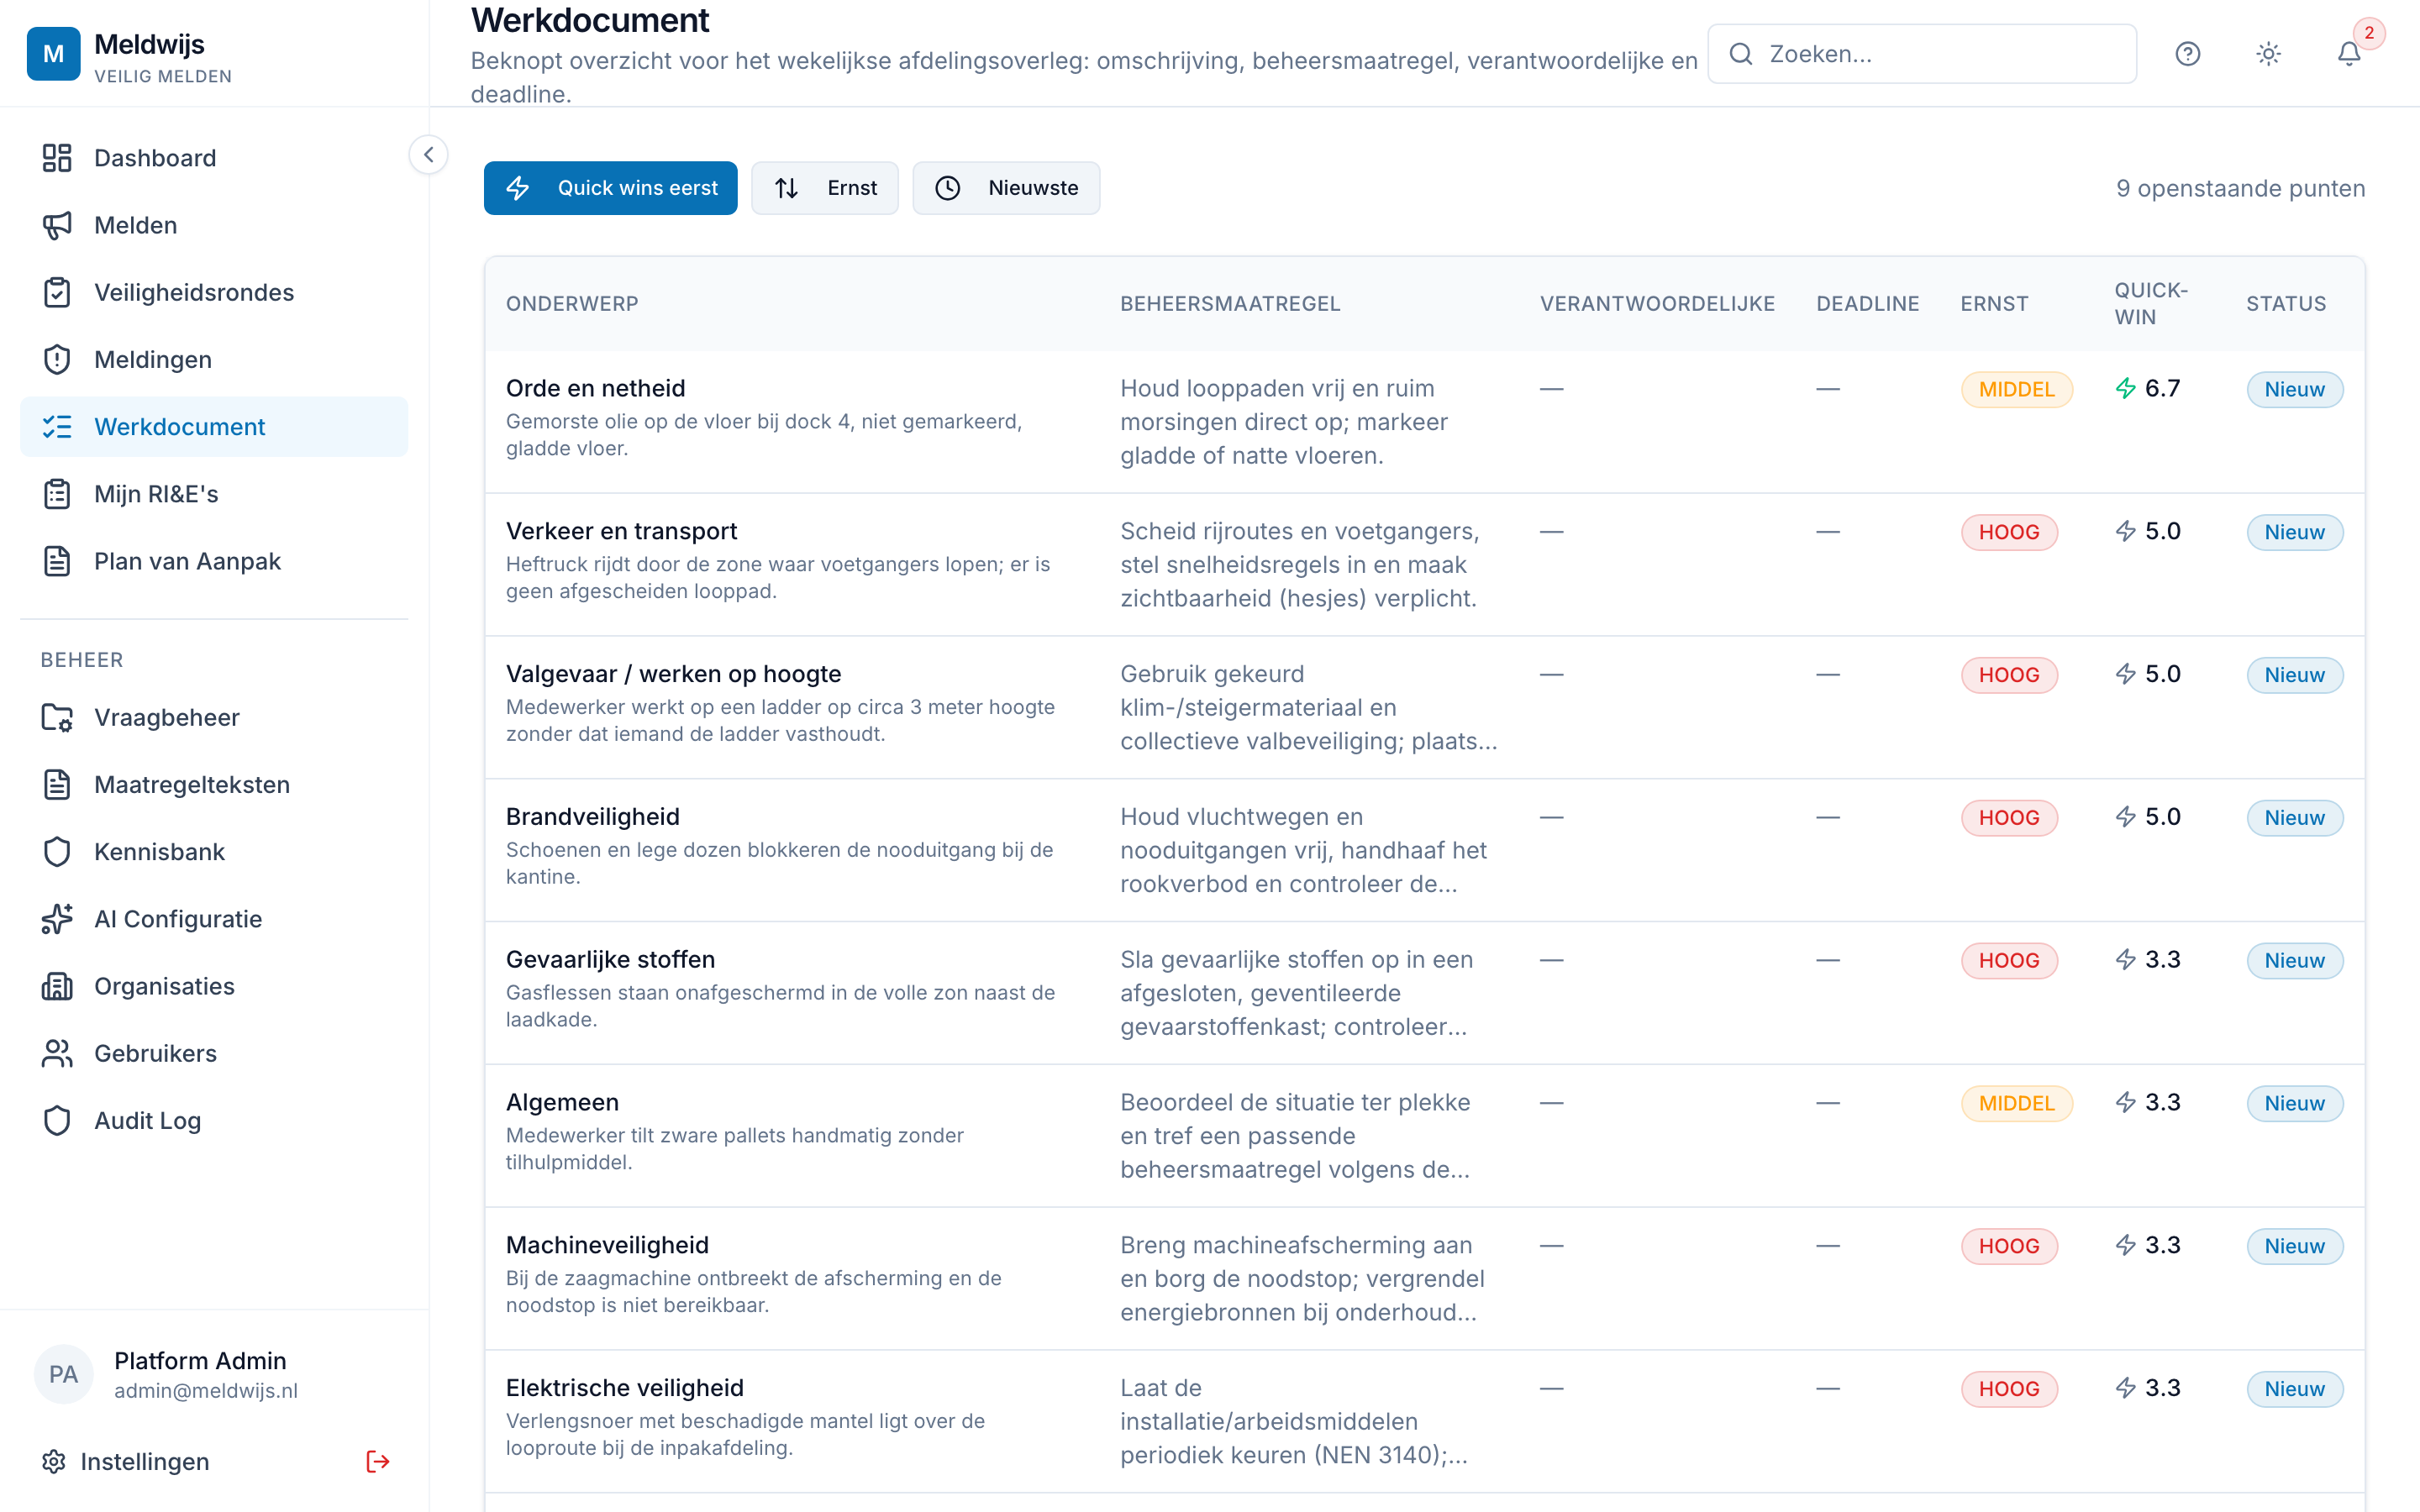This screenshot has height=1512, width=2420.
Task: Click the DEADLINE column header
Action: point(1867,304)
